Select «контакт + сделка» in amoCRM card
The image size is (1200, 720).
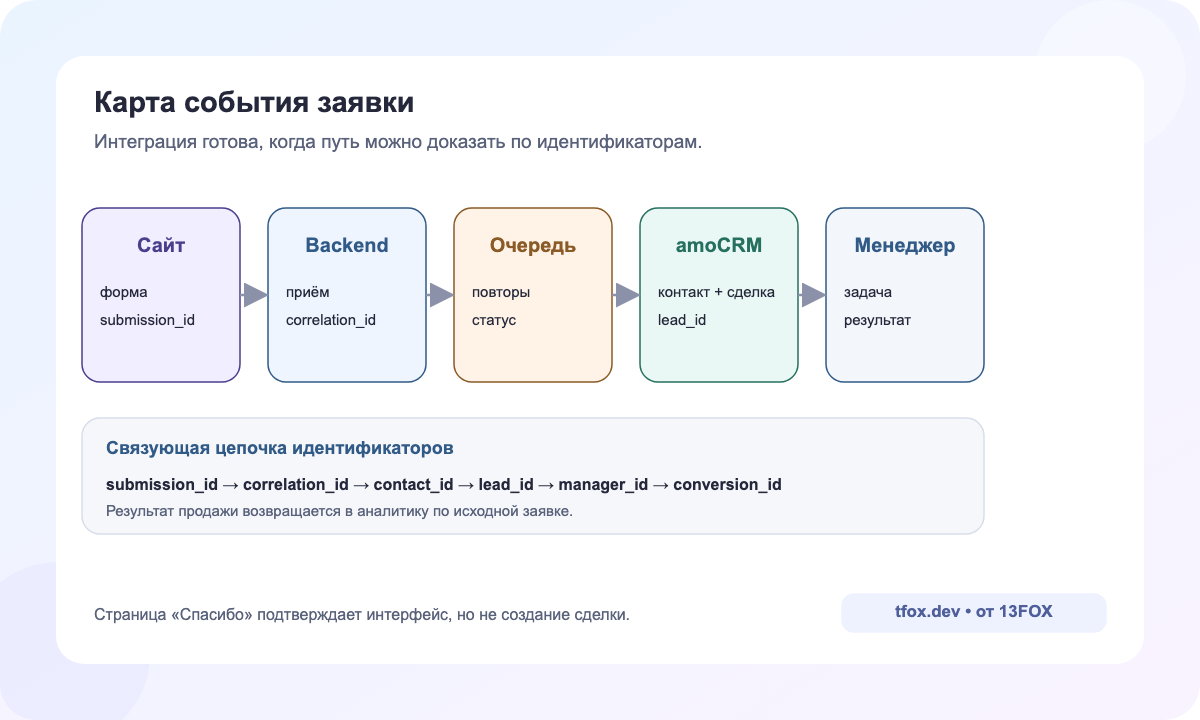click(x=716, y=292)
